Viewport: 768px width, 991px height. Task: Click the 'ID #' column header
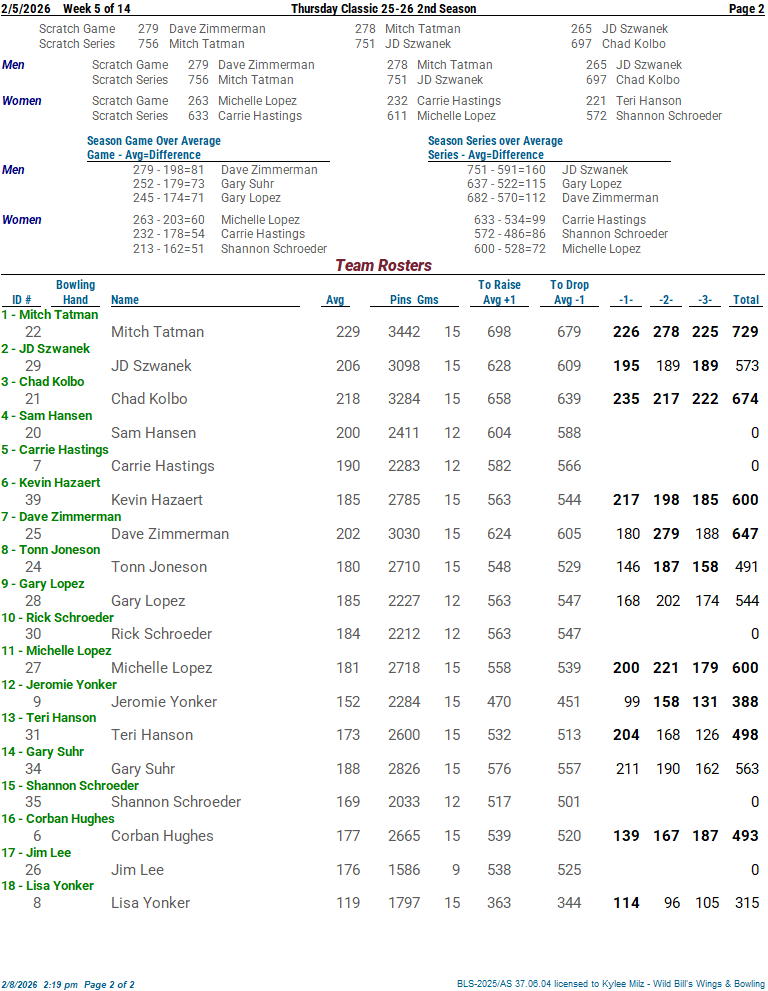pos(21,300)
